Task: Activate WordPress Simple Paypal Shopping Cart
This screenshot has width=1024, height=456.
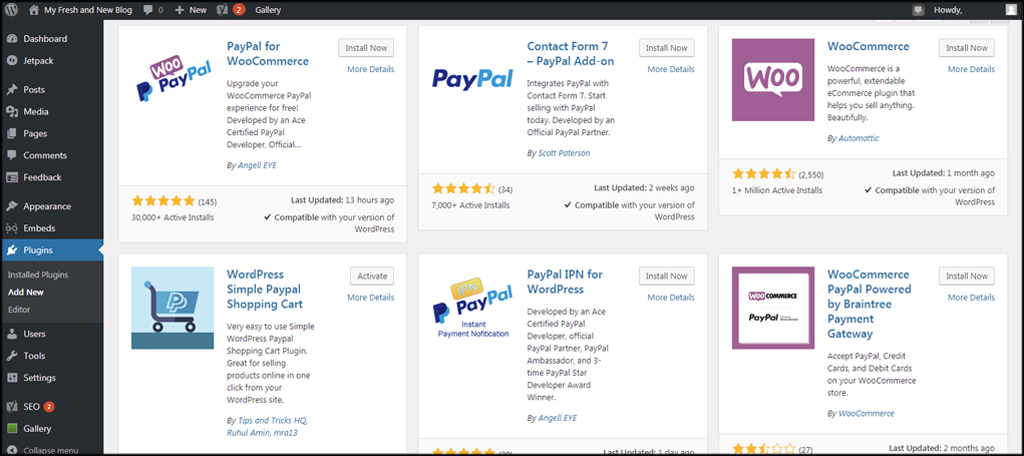Action: [372, 276]
